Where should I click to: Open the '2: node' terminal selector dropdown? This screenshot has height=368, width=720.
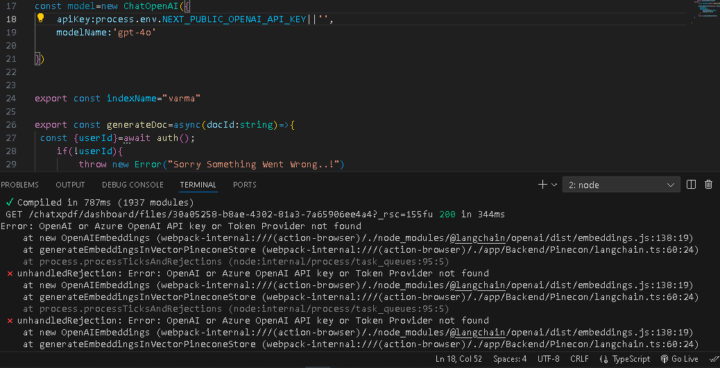tap(621, 185)
